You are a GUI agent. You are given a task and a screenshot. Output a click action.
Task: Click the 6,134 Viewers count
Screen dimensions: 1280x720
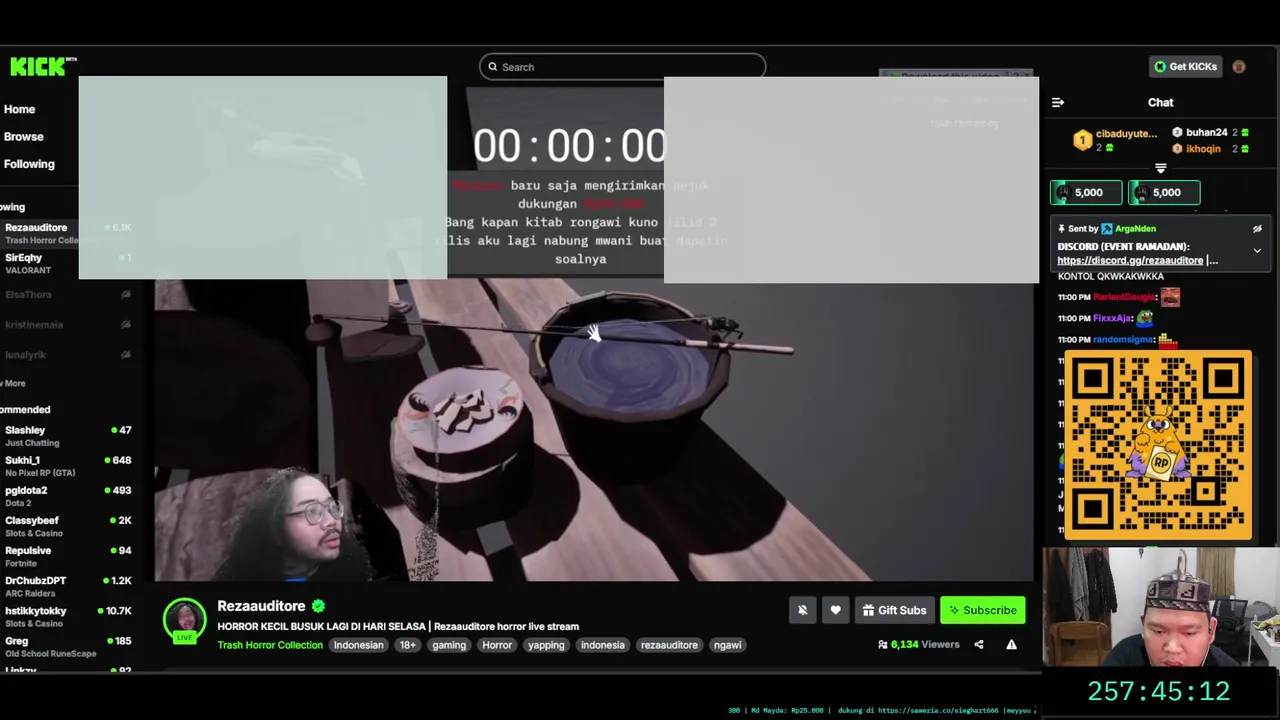(x=924, y=645)
